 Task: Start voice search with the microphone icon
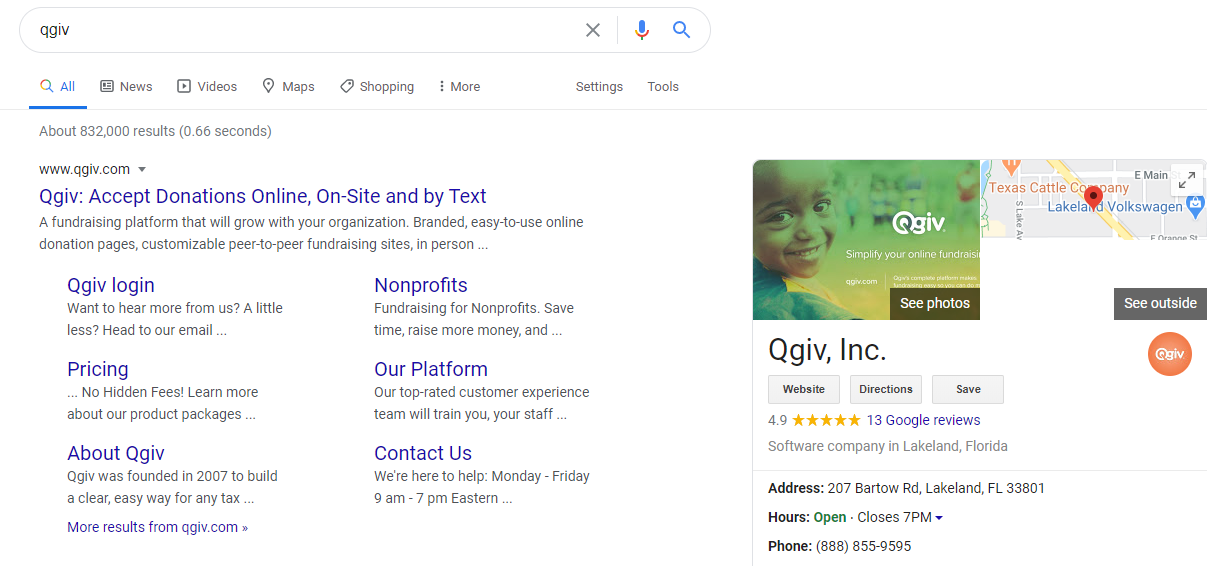(642, 30)
